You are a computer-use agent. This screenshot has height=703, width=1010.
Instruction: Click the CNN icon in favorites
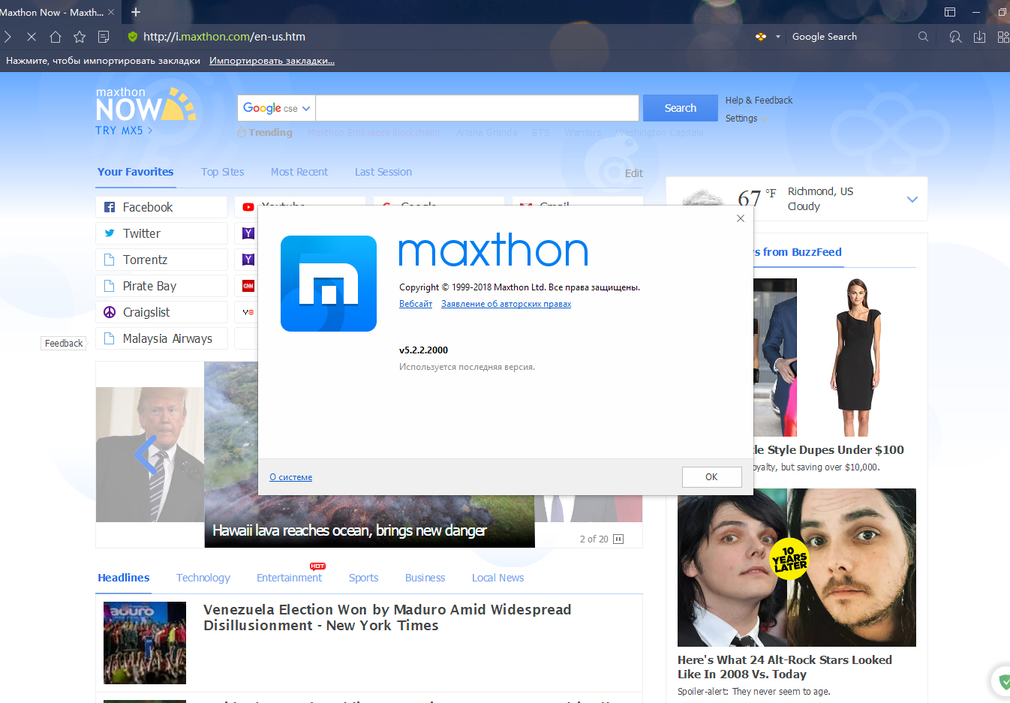[x=248, y=286]
